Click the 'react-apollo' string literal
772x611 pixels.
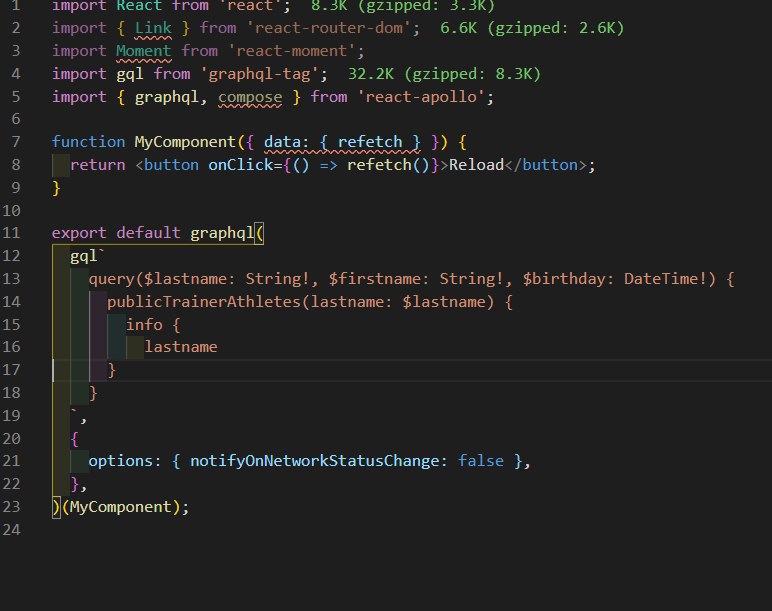[421, 97]
